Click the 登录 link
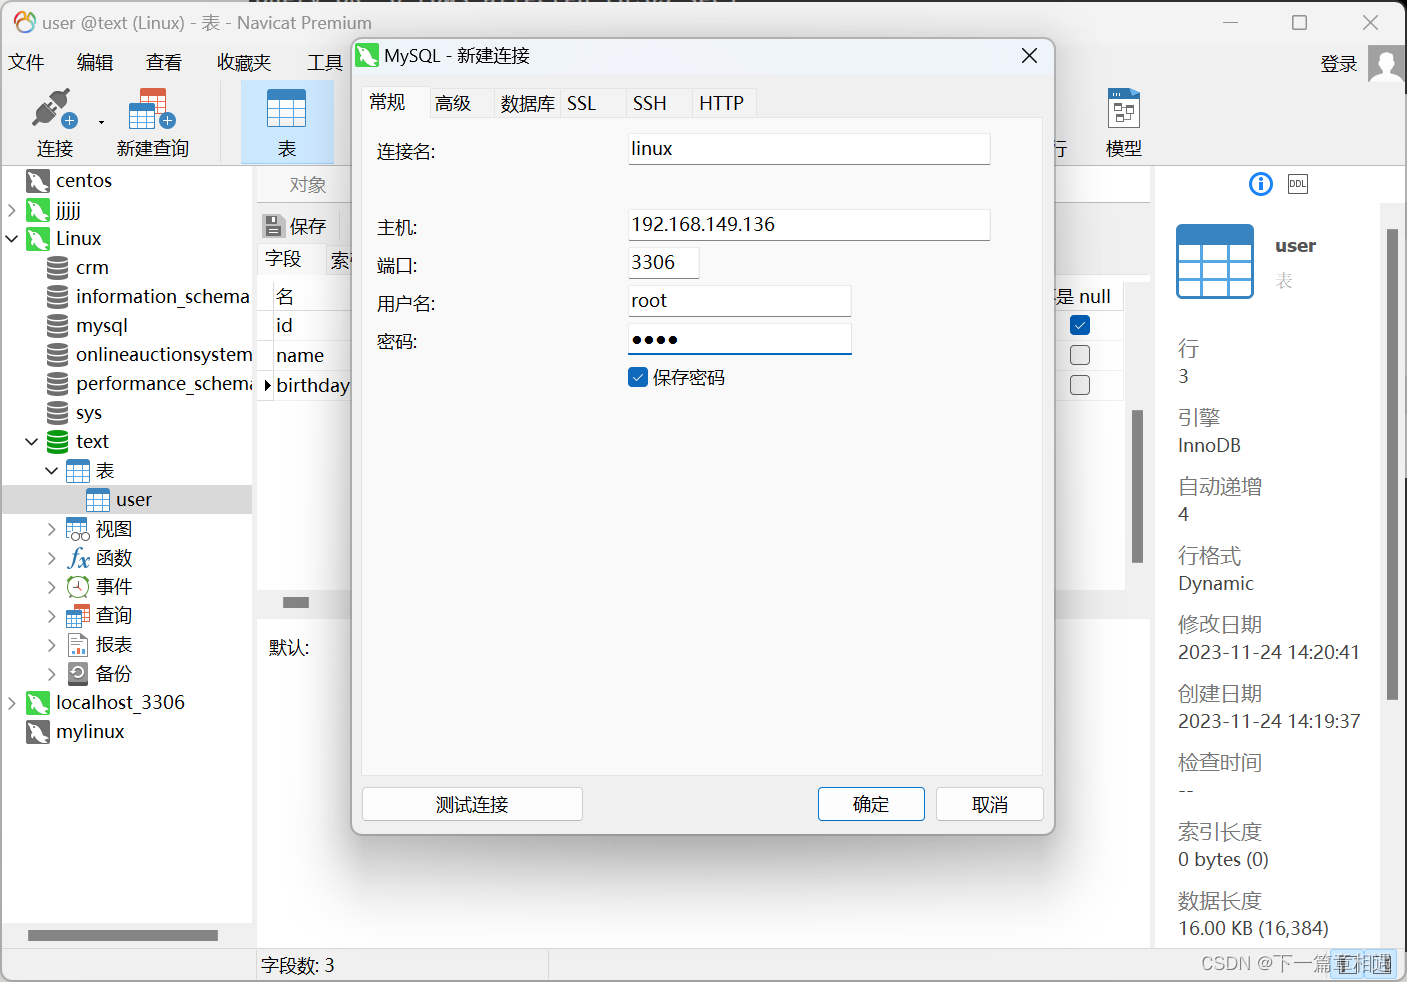This screenshot has width=1407, height=982. coord(1339,64)
